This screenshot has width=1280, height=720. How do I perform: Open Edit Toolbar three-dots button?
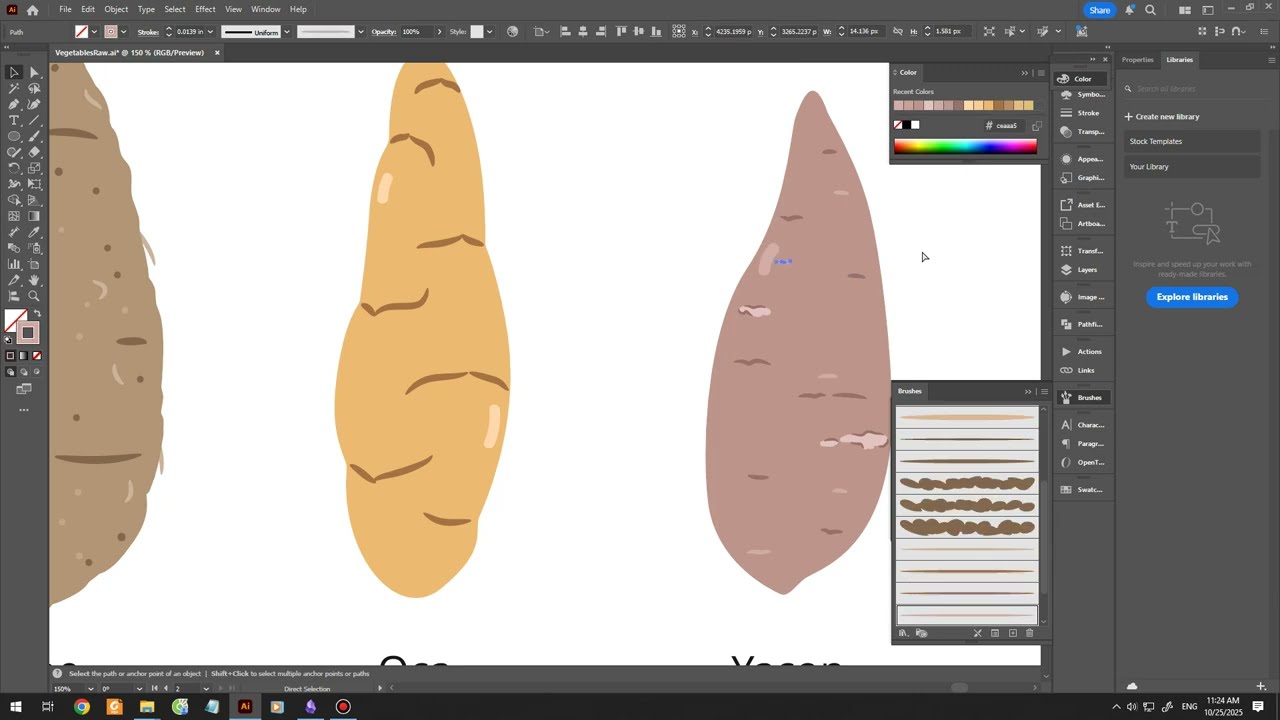24,410
